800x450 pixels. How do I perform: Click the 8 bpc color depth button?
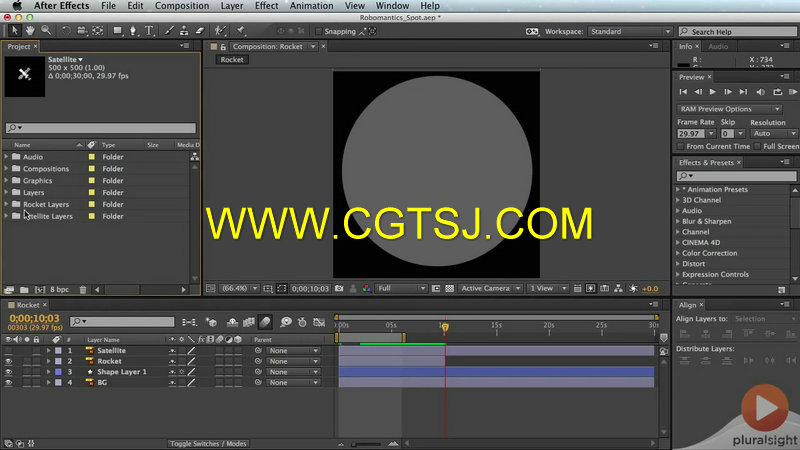pos(59,290)
